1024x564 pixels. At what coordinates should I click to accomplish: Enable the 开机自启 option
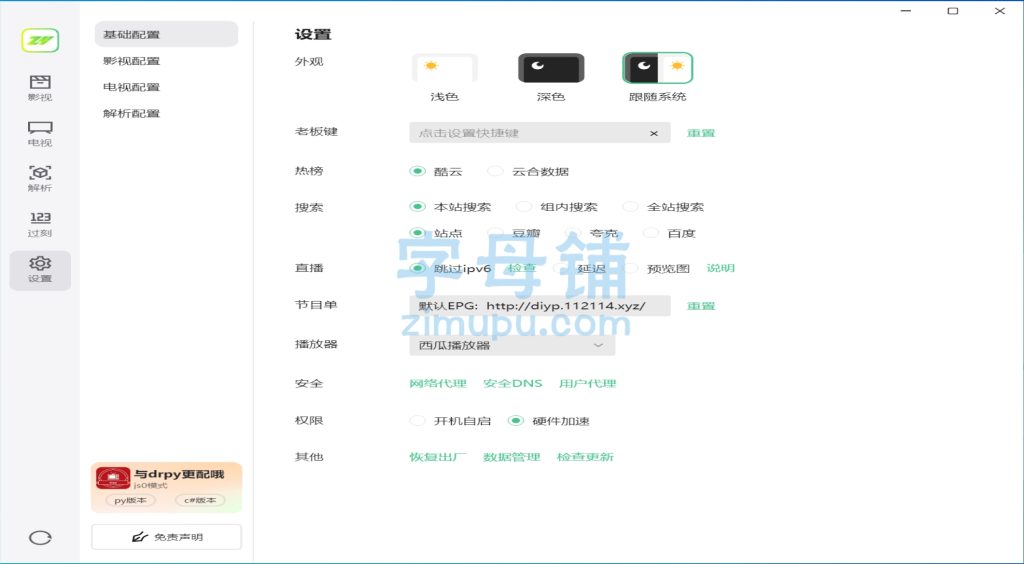pos(418,421)
